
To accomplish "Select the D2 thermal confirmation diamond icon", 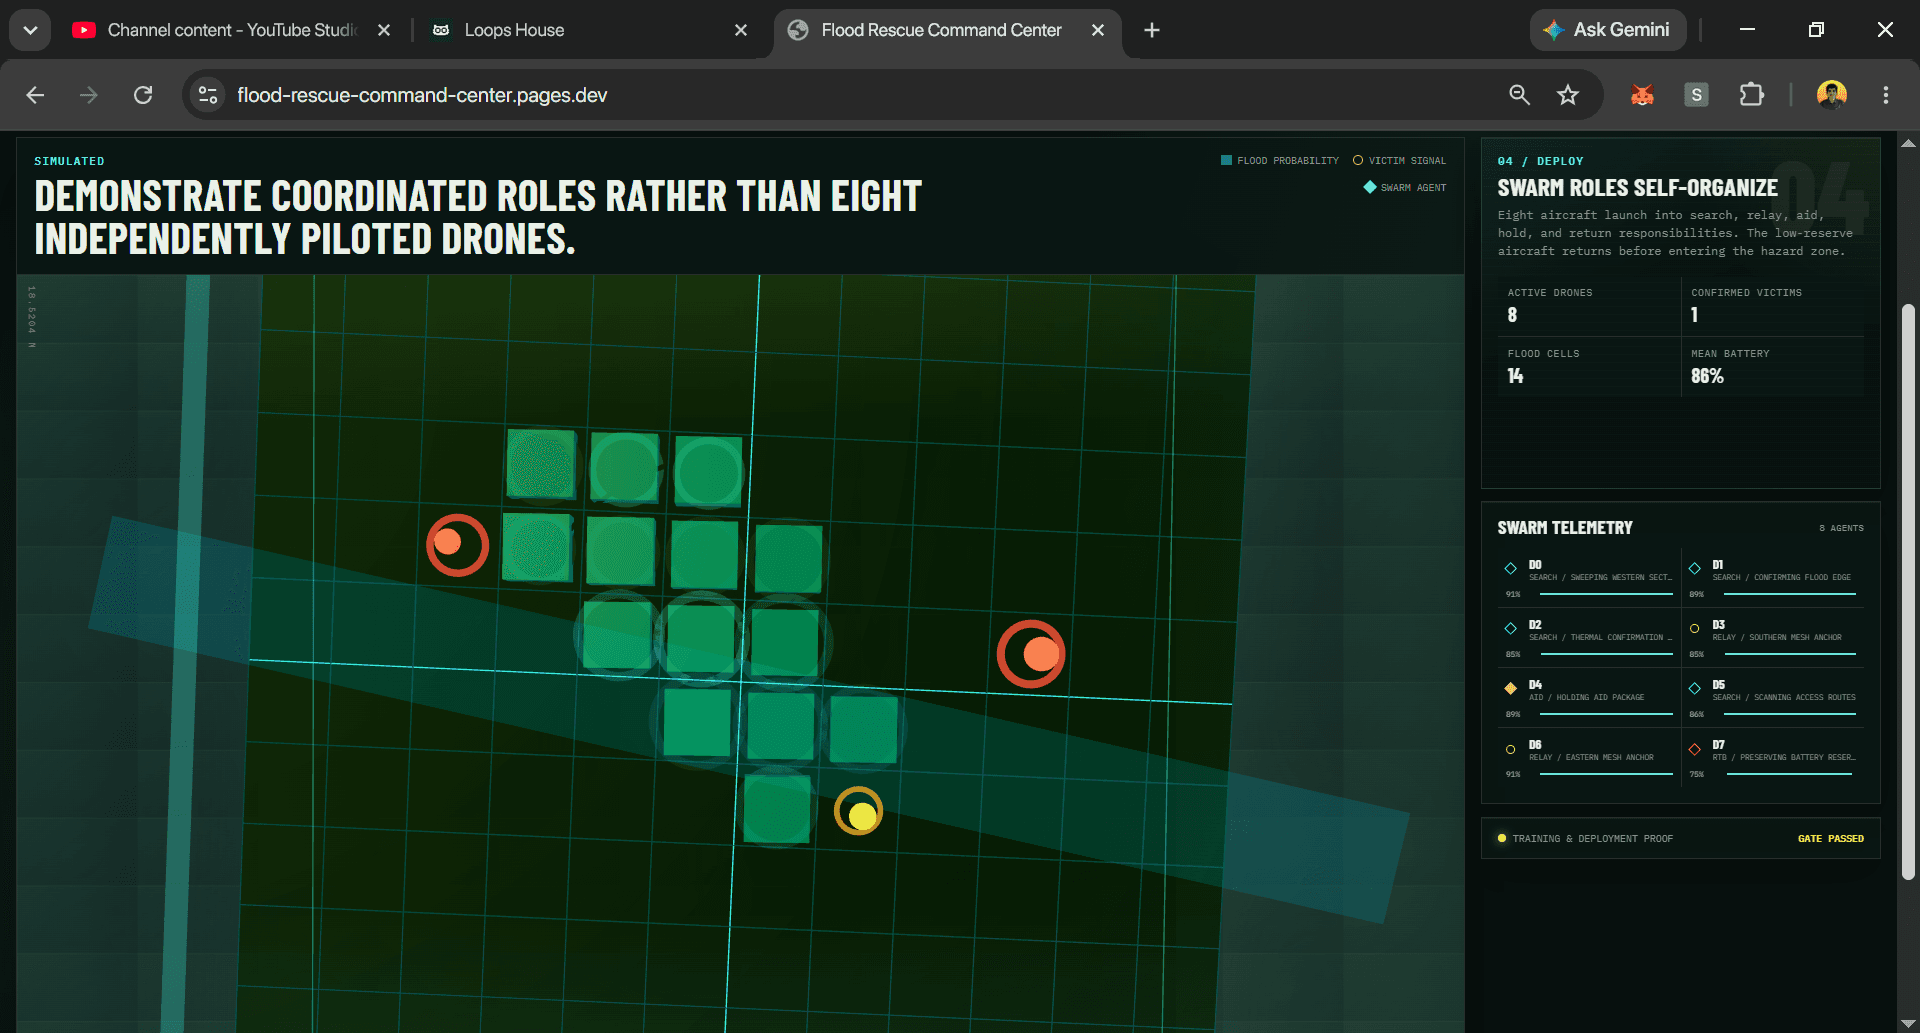I will point(1510,628).
